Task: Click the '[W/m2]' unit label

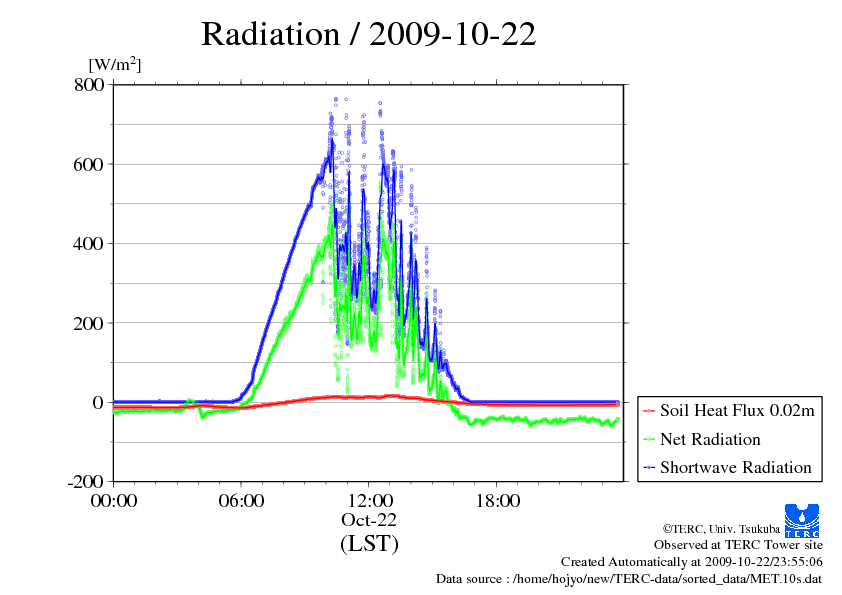Action: coord(115,64)
